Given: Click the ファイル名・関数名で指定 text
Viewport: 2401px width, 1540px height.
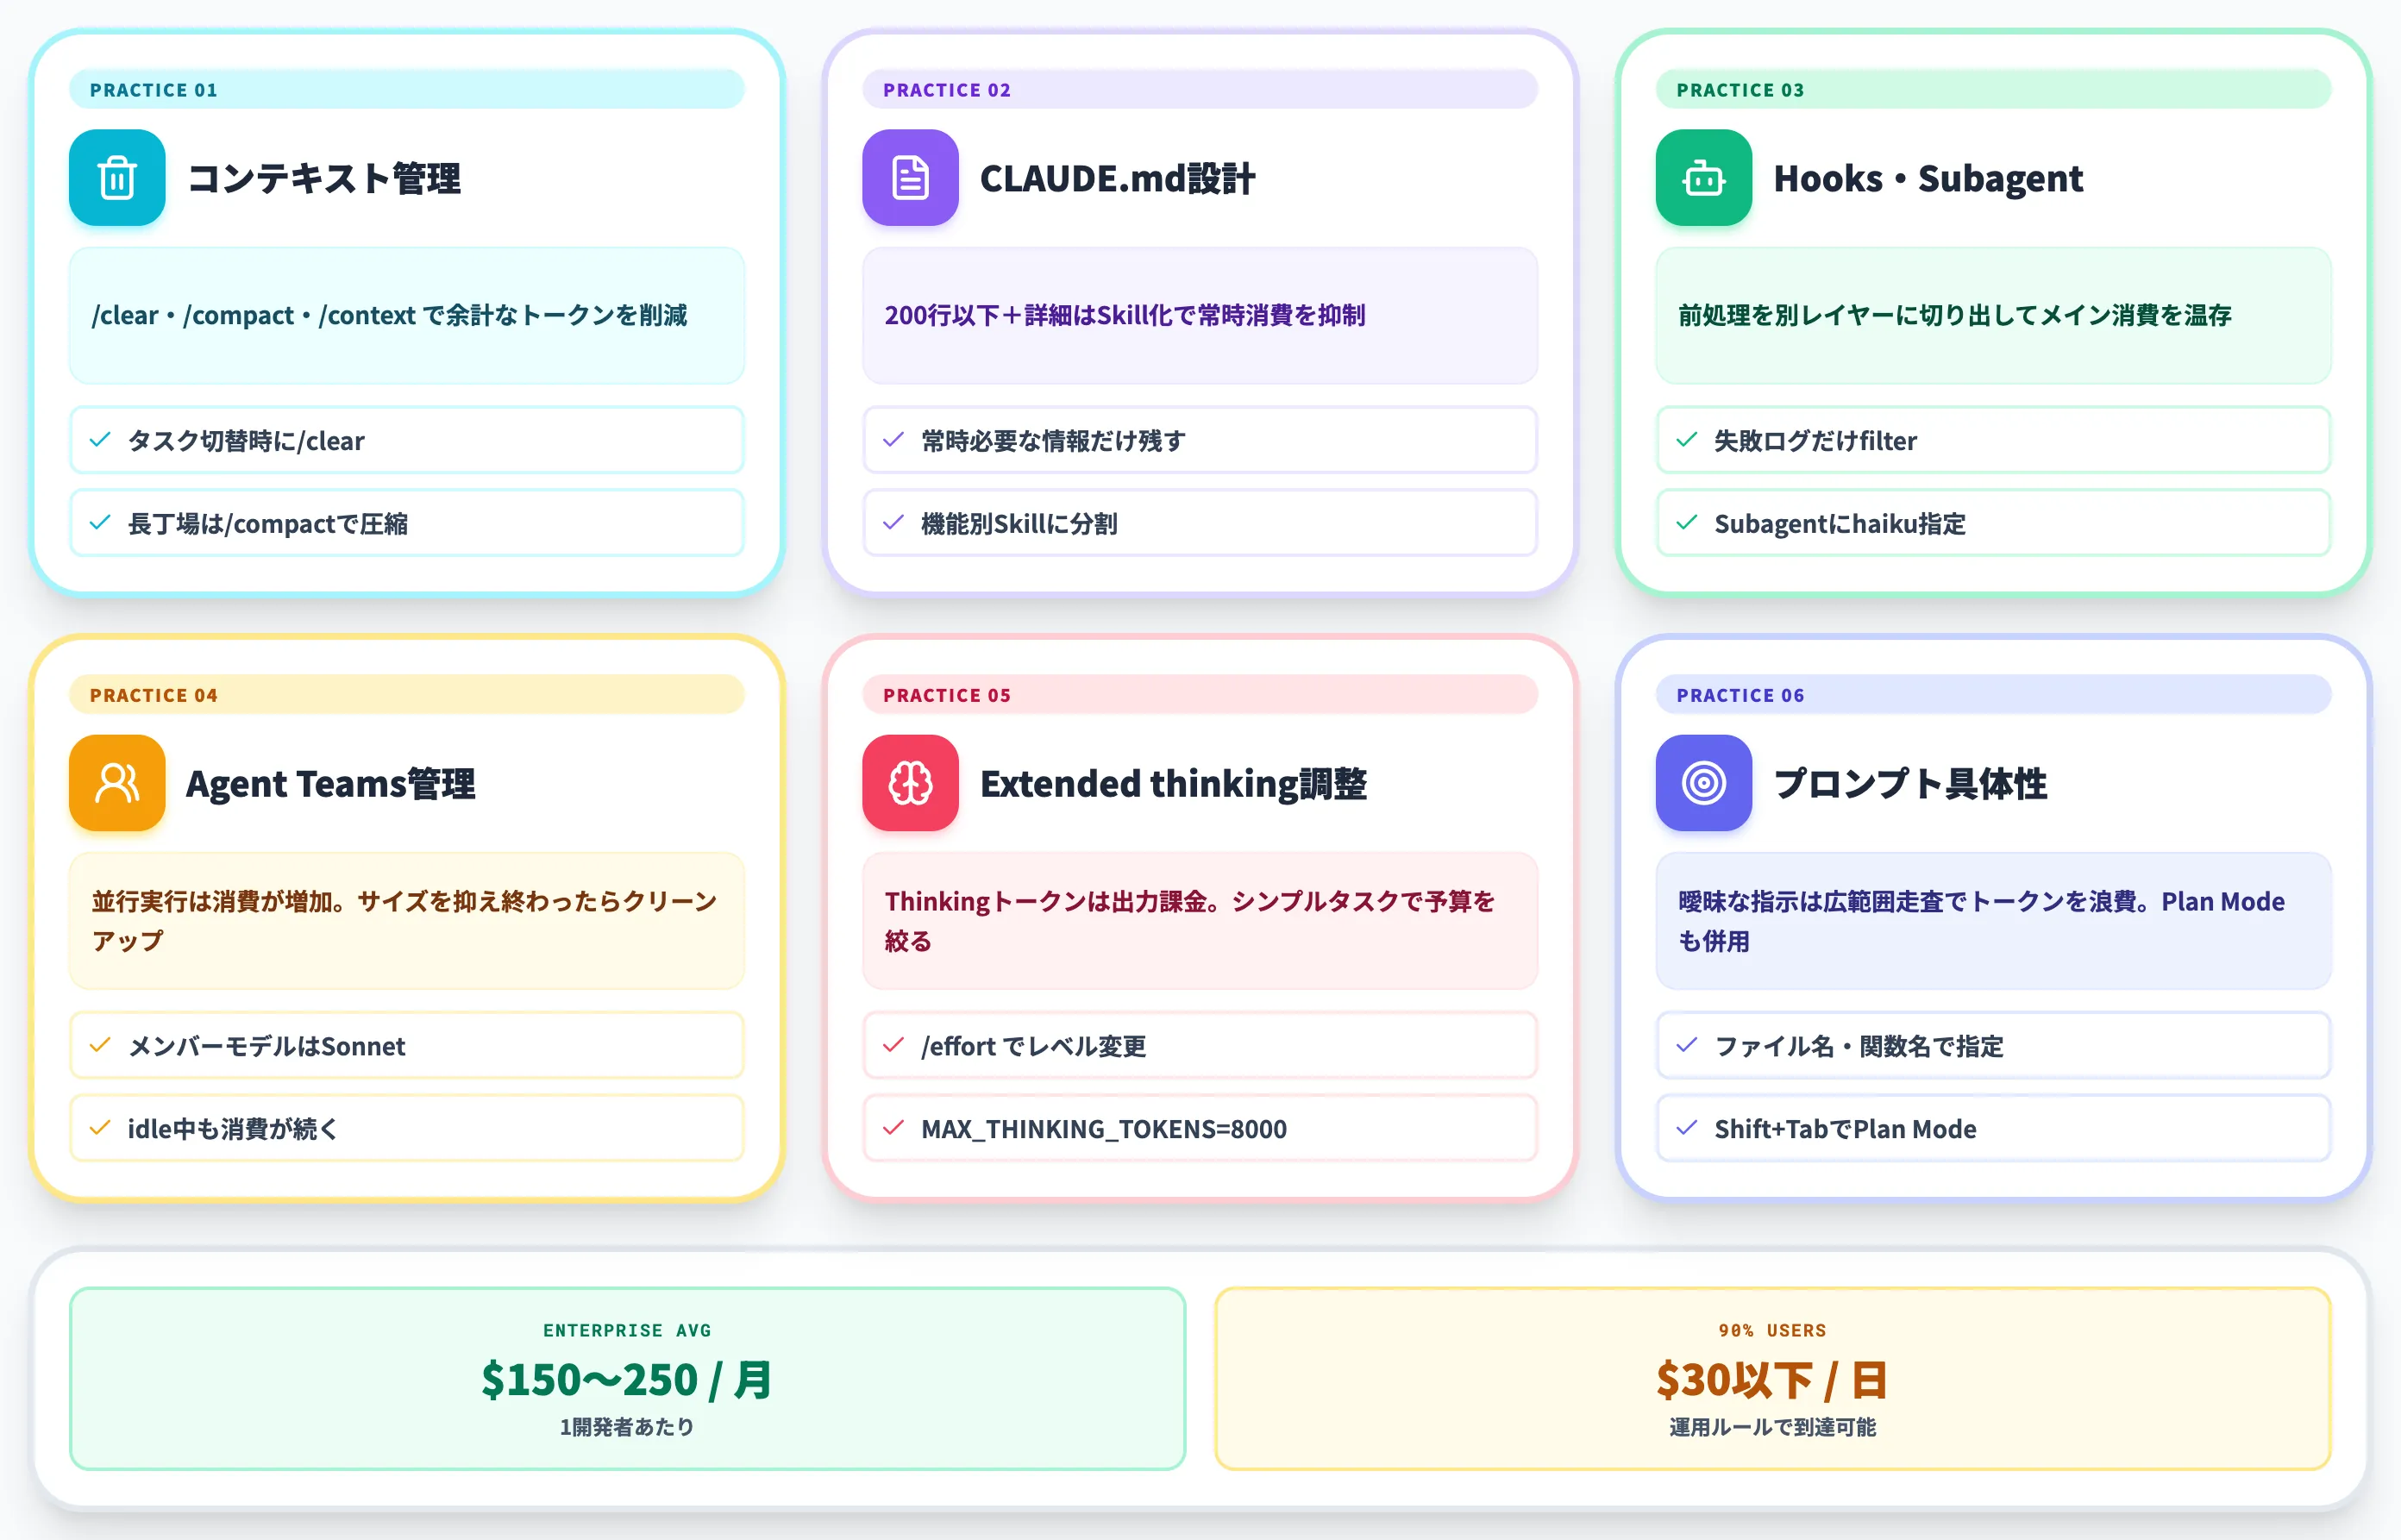Looking at the screenshot, I should [x=1859, y=1045].
